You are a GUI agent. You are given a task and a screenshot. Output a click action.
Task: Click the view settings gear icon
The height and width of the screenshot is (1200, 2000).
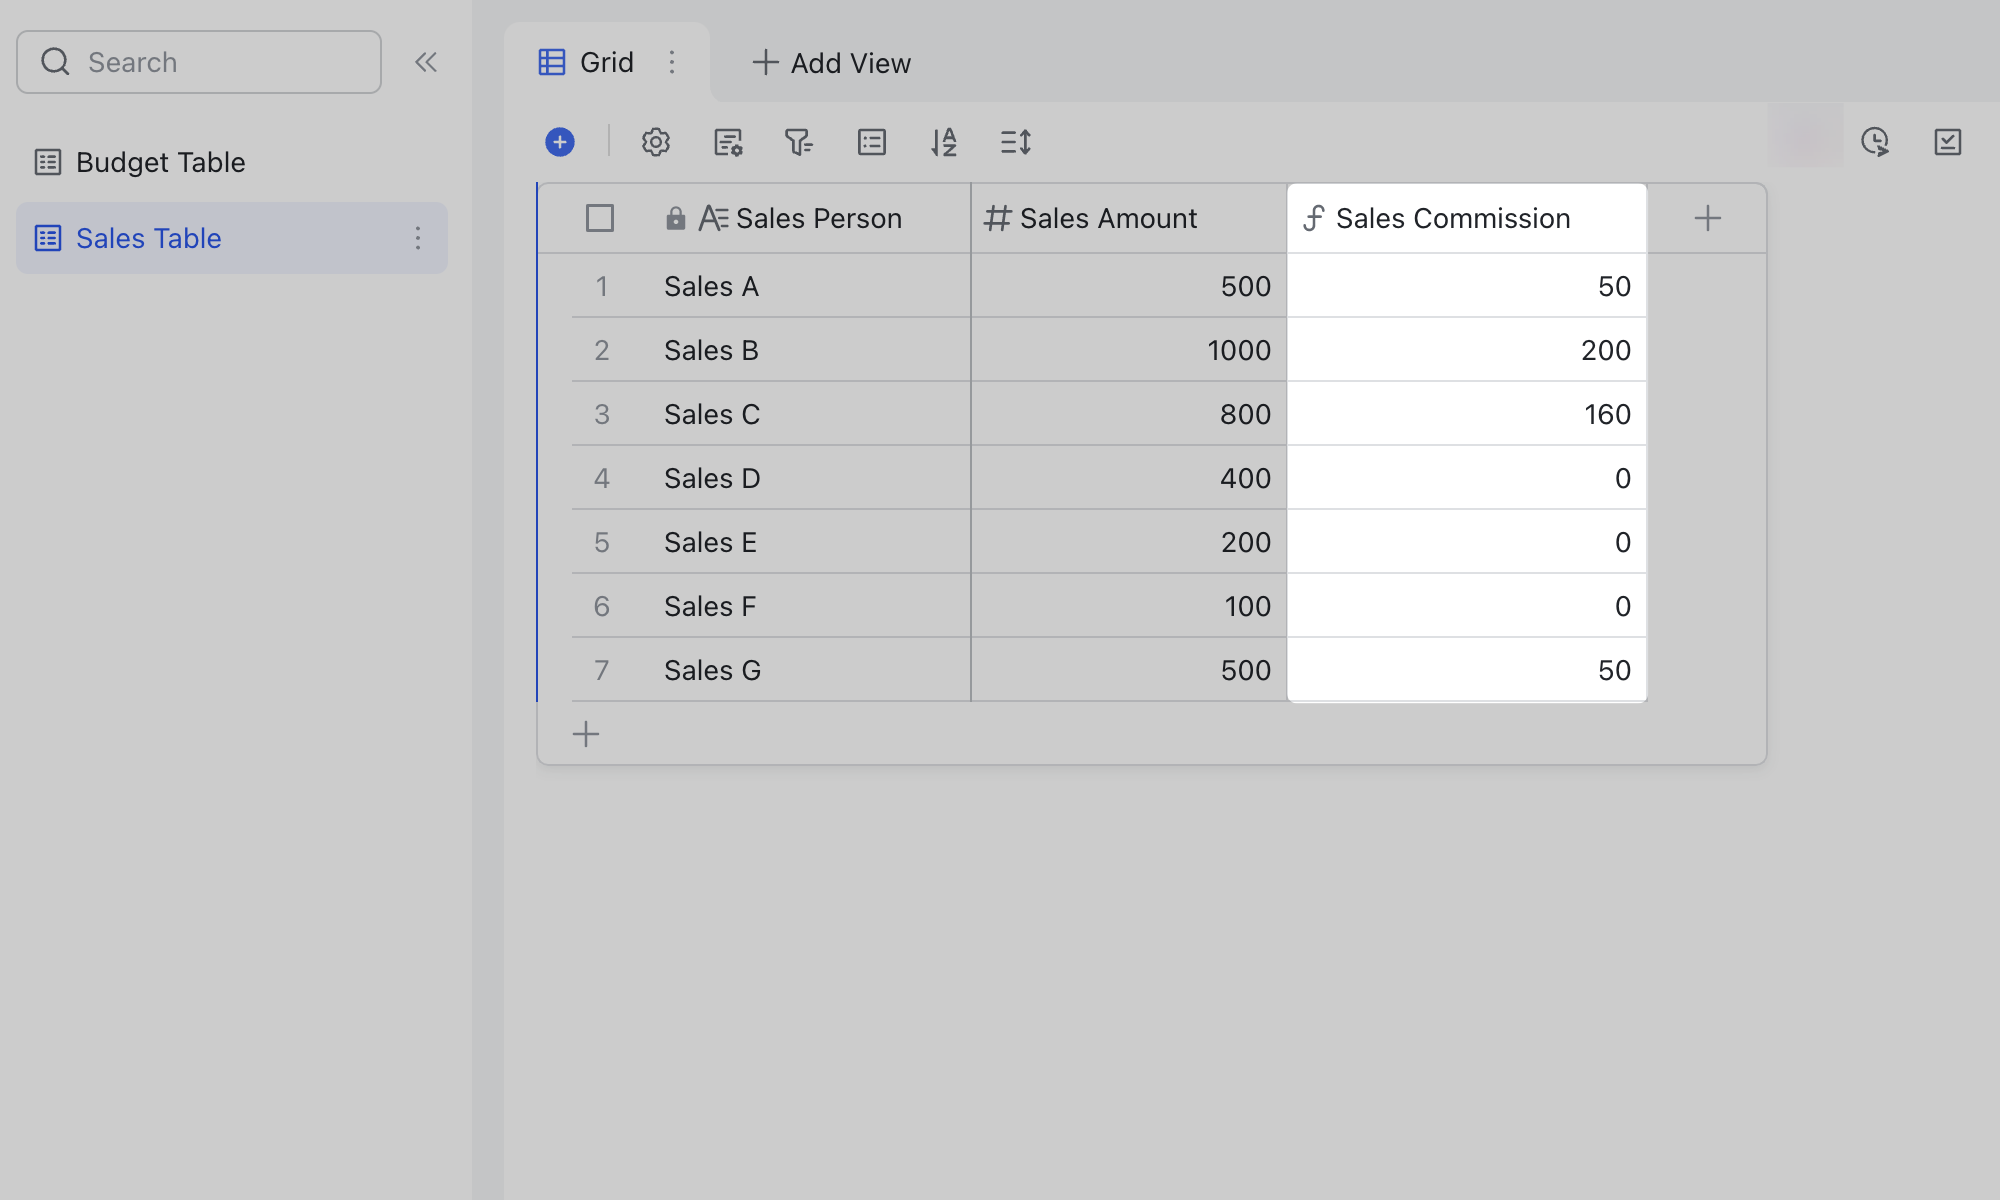pyautogui.click(x=655, y=142)
